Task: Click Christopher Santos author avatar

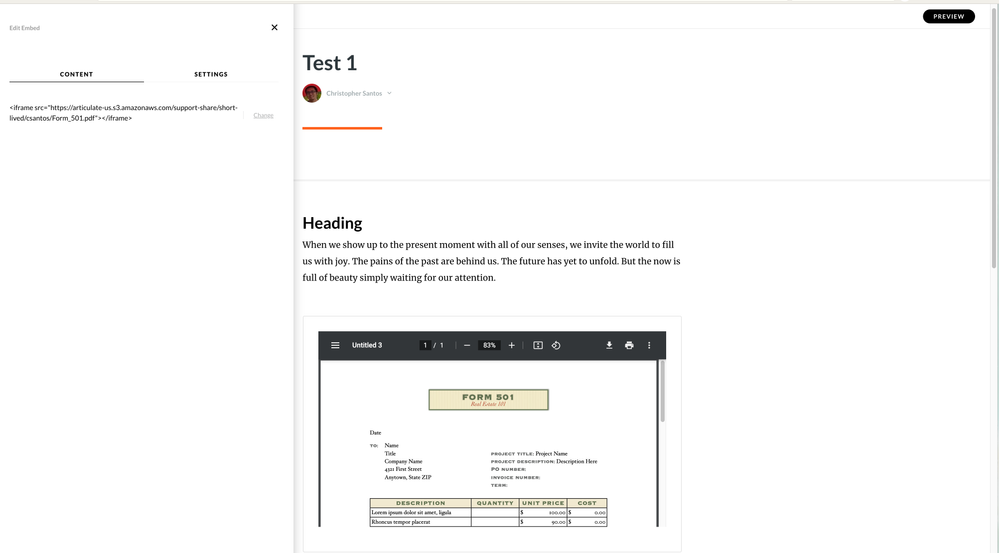Action: coord(312,93)
